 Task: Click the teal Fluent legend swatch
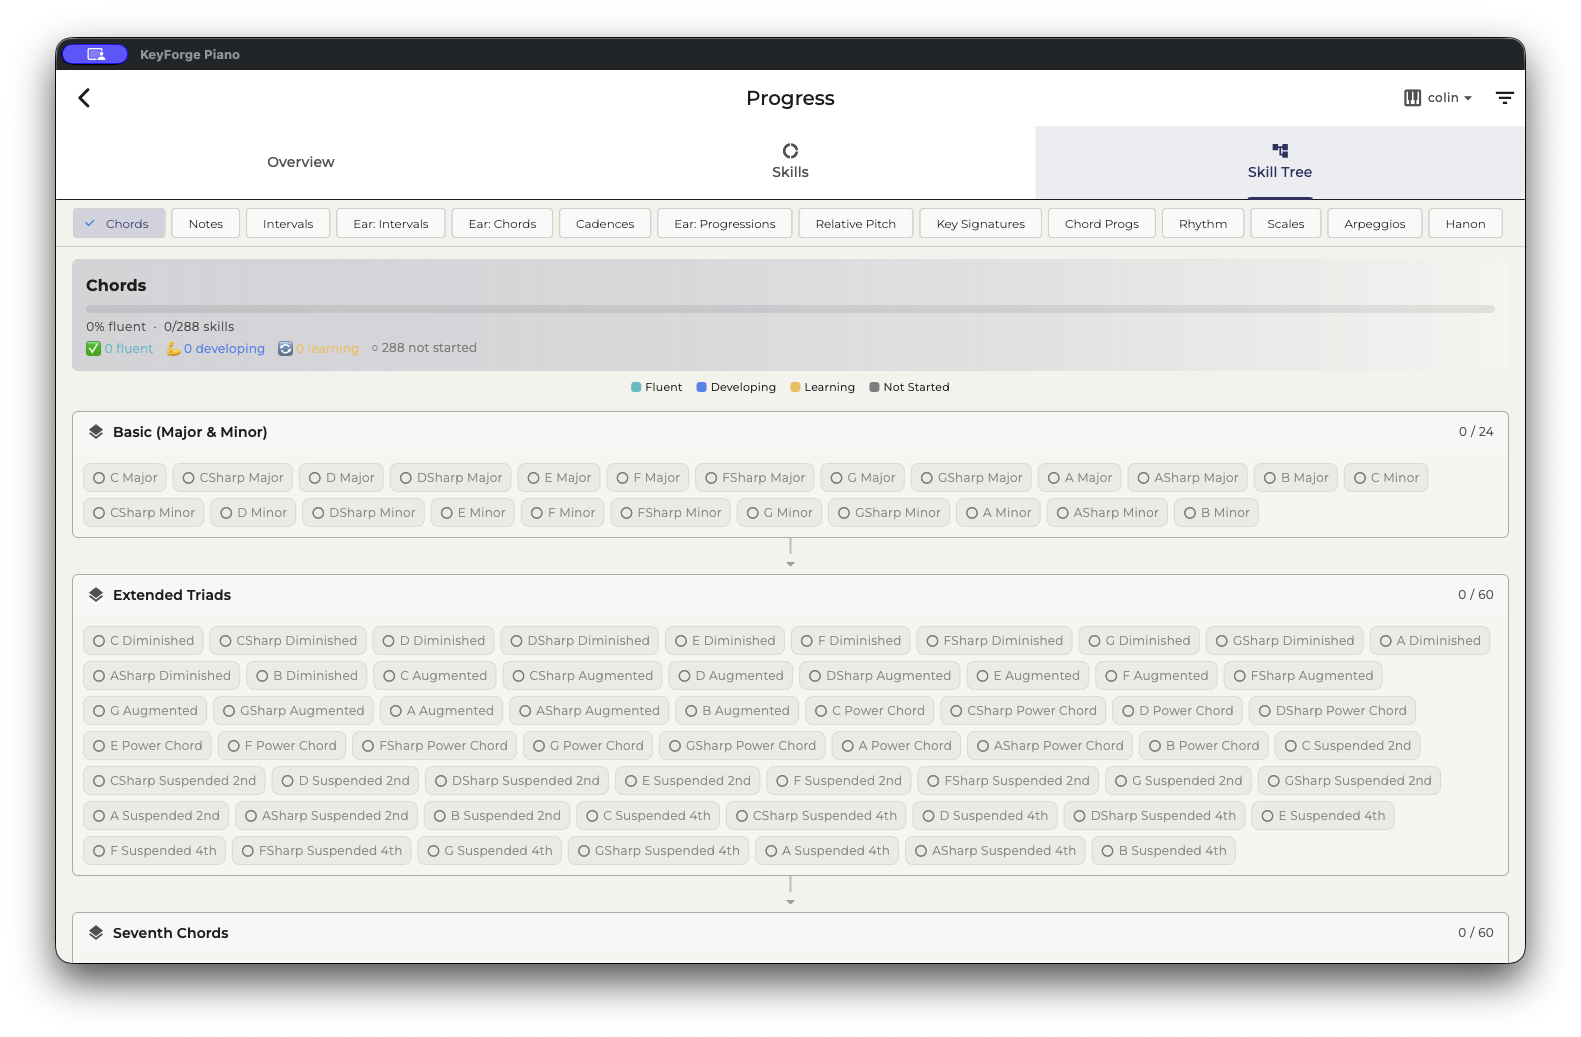[x=636, y=387]
